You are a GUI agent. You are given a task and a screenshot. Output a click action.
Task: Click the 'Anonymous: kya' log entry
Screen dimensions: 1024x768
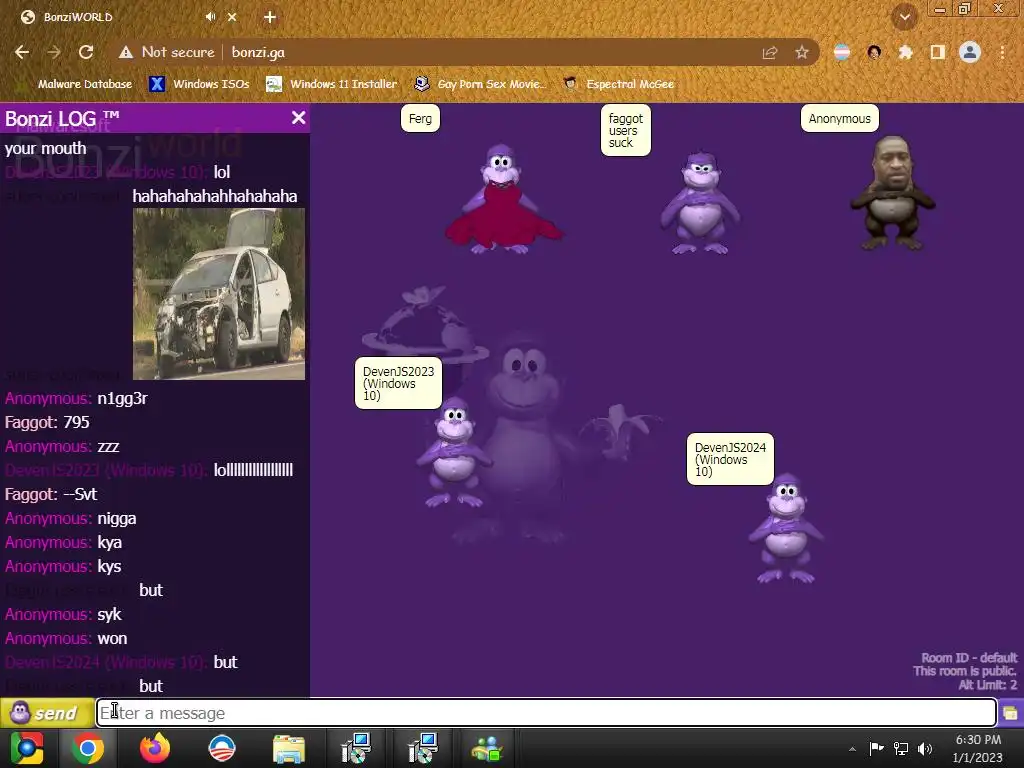(63, 543)
